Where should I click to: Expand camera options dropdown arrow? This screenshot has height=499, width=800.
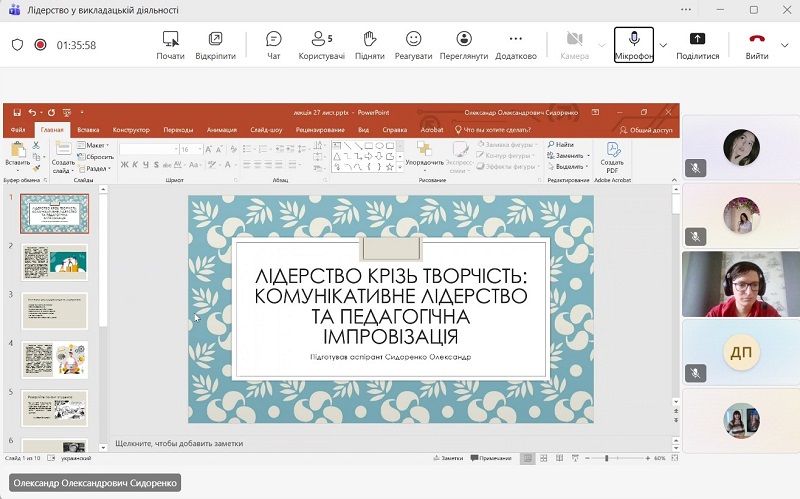(602, 45)
